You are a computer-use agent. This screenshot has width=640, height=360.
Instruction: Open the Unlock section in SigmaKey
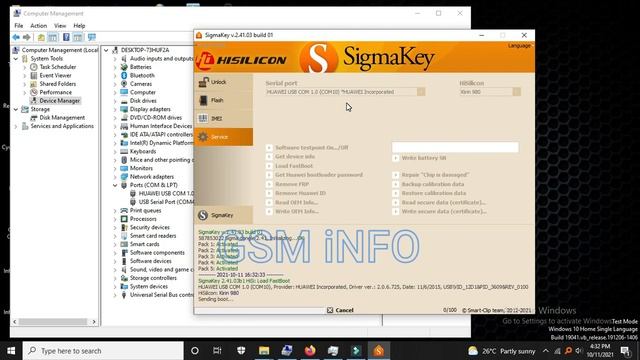click(223, 82)
